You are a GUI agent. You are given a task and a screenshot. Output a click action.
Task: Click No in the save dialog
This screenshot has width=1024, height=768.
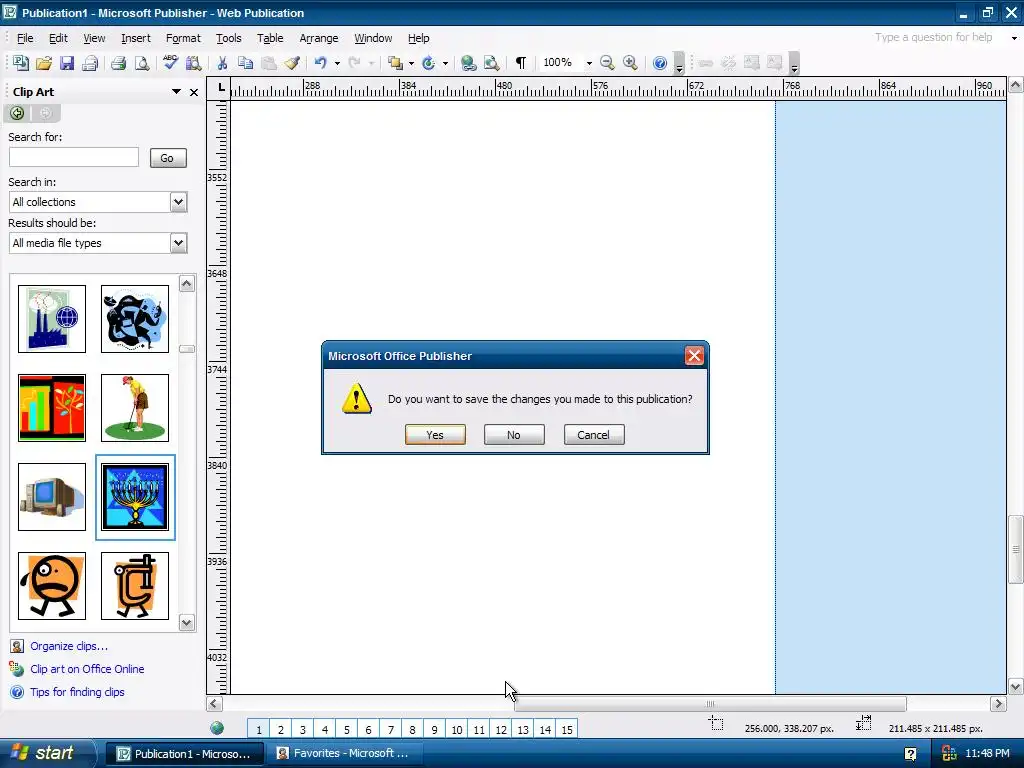pos(514,435)
